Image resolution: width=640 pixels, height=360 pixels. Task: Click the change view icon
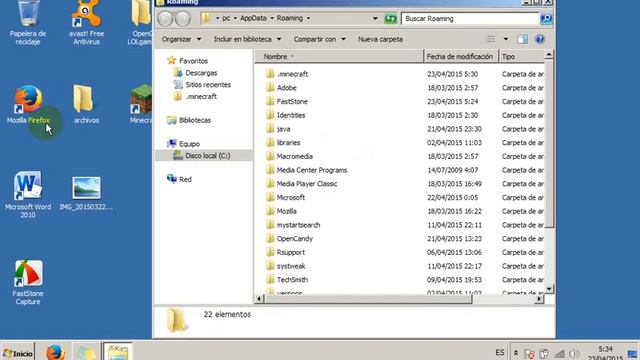(491, 39)
